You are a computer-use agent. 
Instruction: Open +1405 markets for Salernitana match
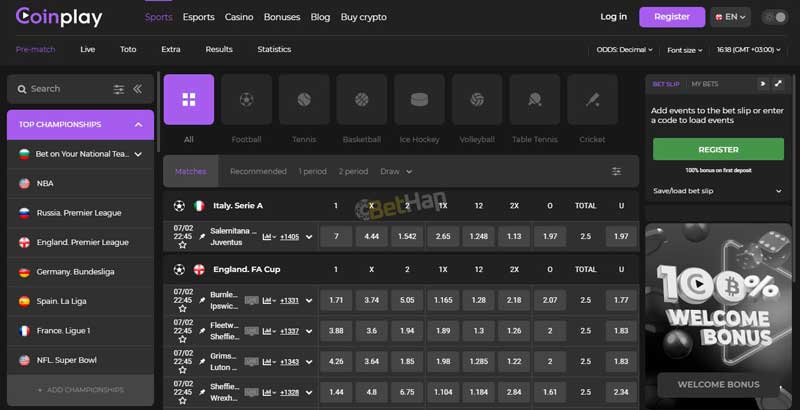click(x=289, y=237)
